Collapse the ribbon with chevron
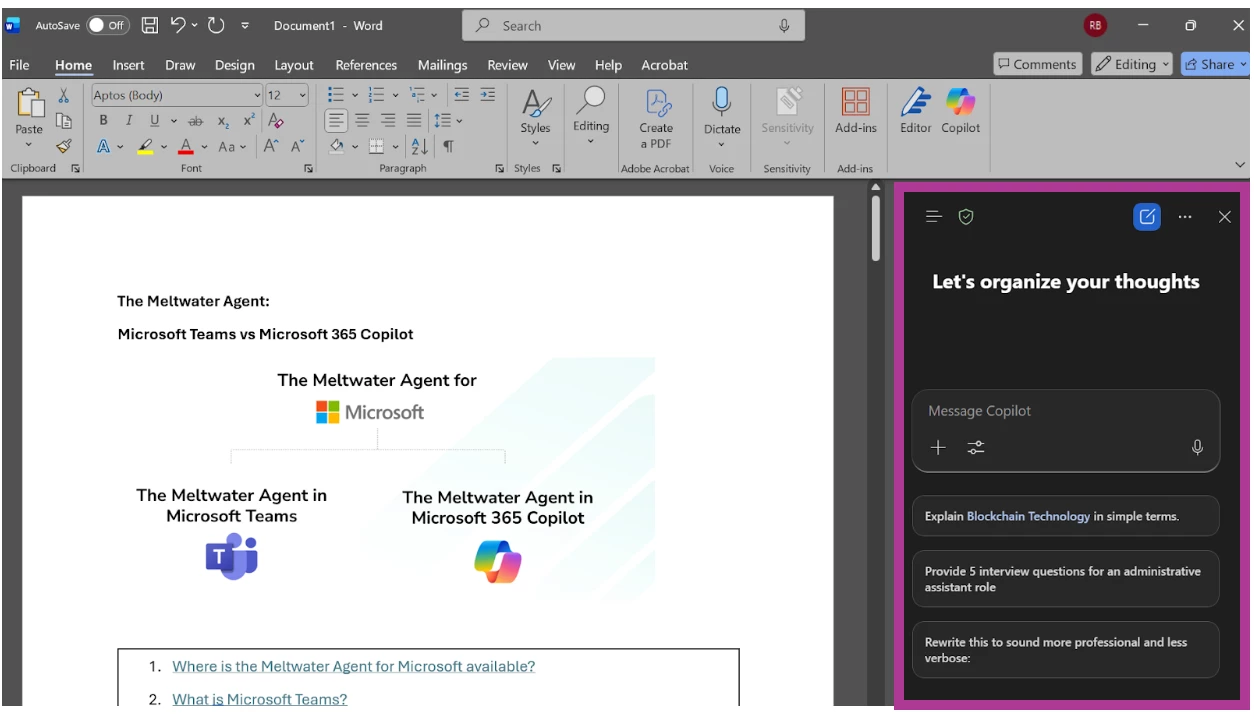 [1241, 165]
